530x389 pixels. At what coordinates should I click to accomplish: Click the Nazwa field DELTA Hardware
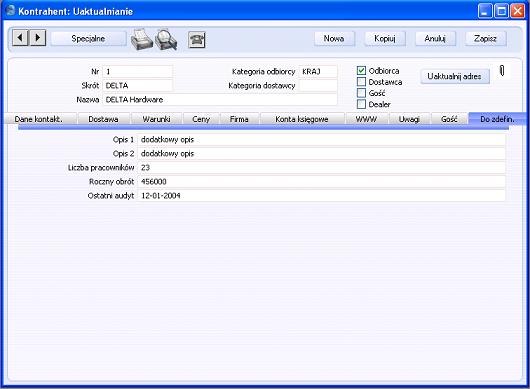point(220,100)
